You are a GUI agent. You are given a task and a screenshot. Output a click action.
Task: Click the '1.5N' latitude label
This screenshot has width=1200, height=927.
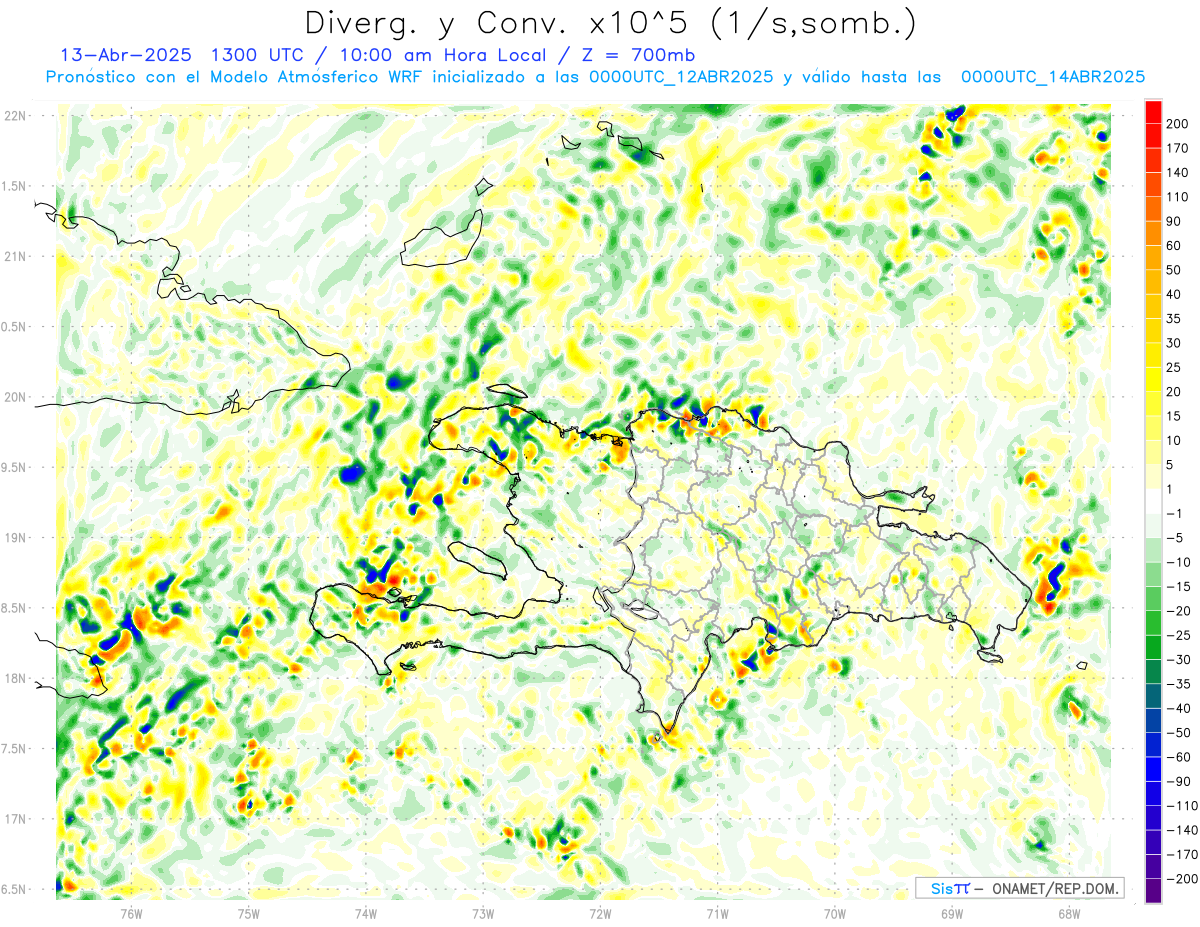click(x=13, y=186)
